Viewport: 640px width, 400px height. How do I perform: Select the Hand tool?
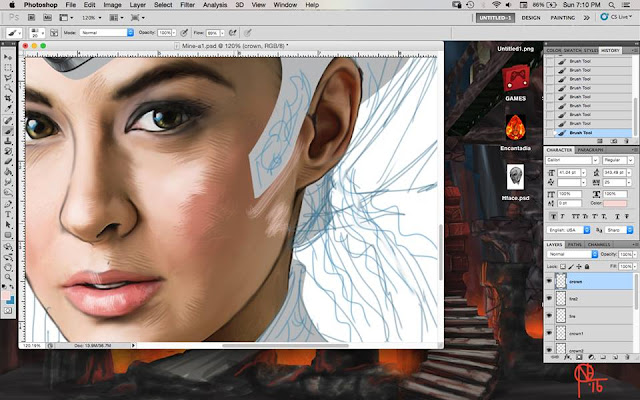(8, 267)
